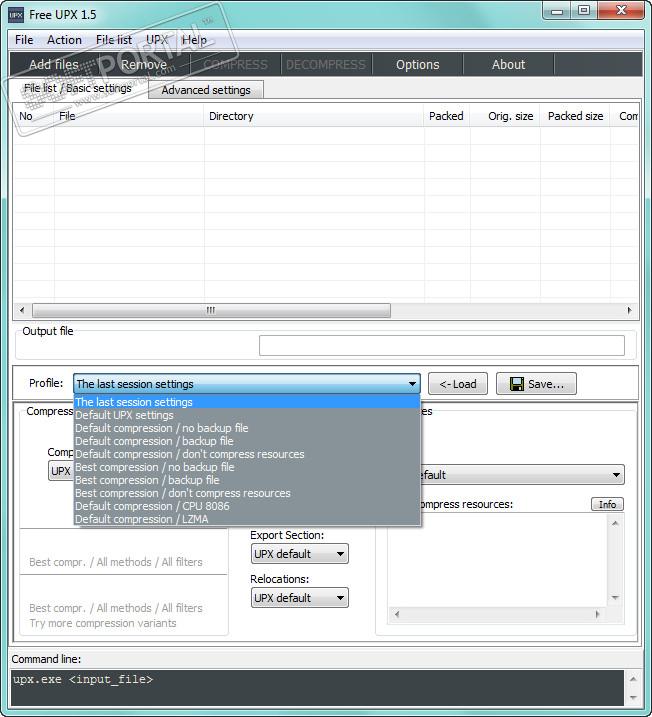Close the Free UPX window
This screenshot has width=652, height=717.
(621, 11)
